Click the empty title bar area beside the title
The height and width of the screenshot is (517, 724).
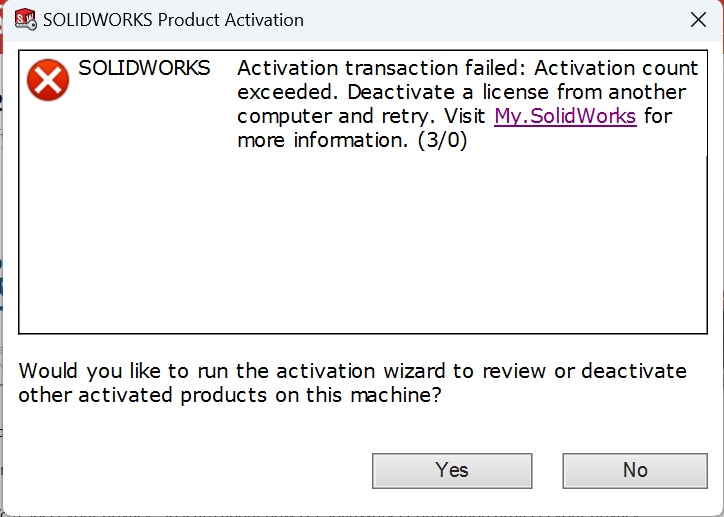click(480, 19)
